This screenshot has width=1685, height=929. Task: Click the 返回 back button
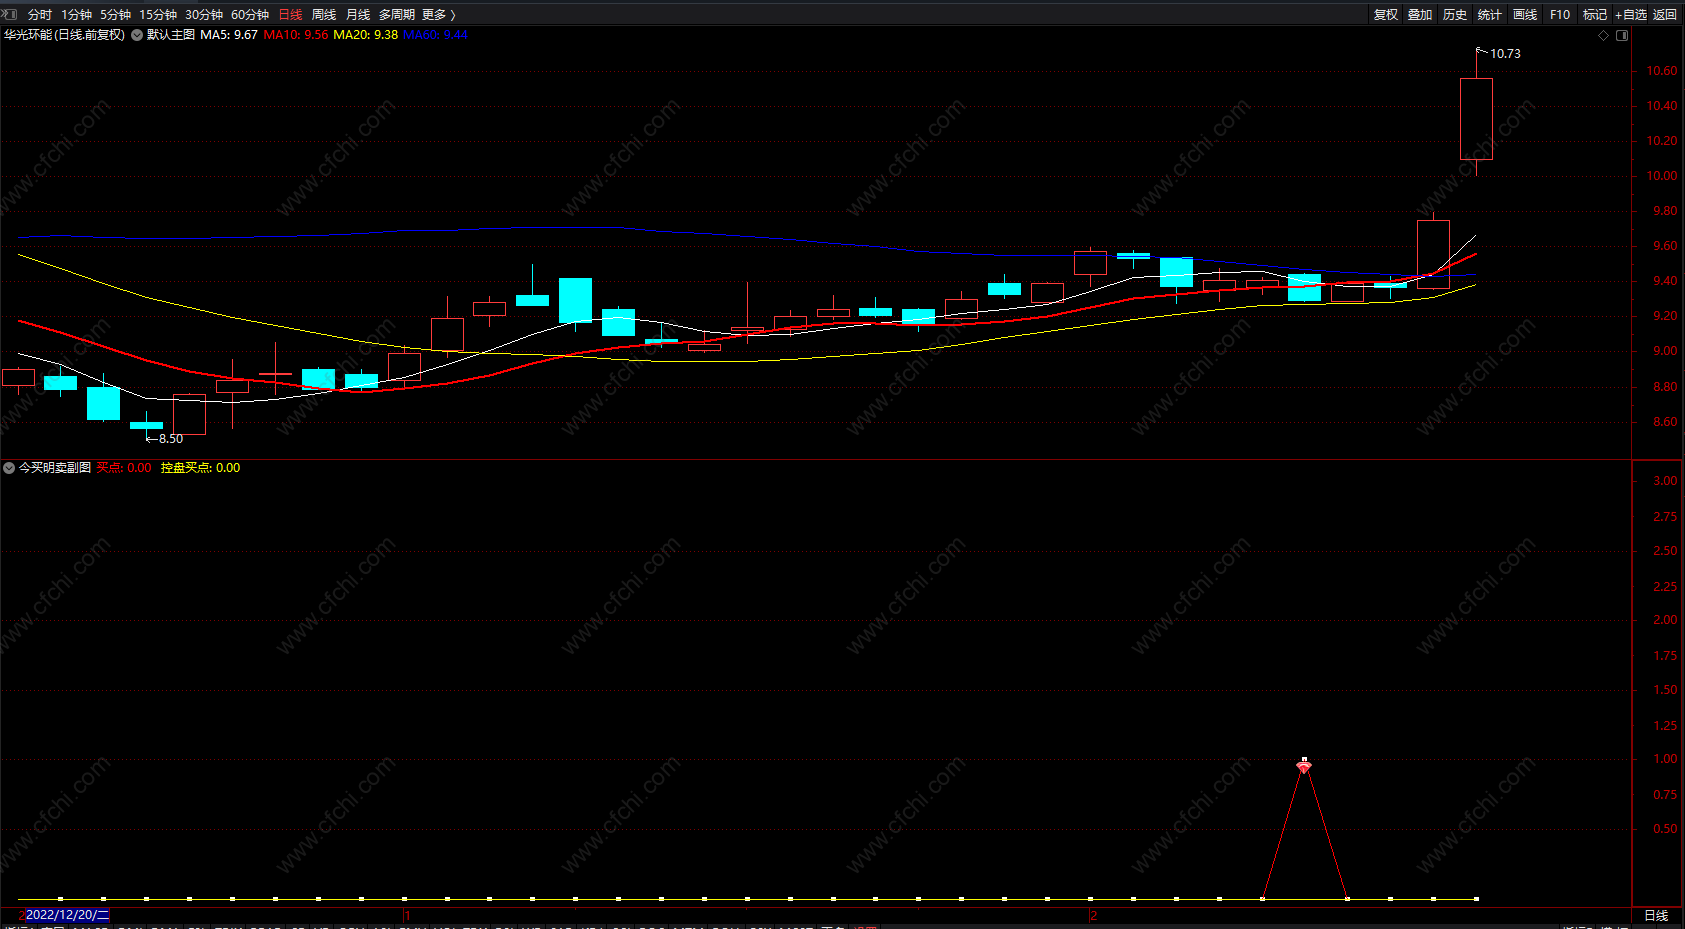[1665, 15]
